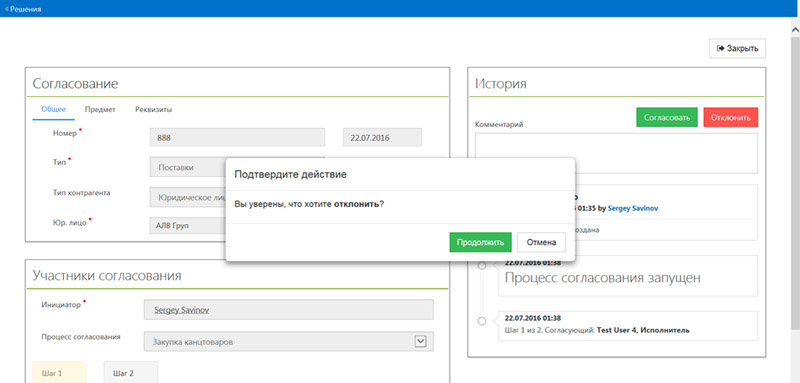
Task: Open the Тип контрагента dropdown
Action: 188,196
